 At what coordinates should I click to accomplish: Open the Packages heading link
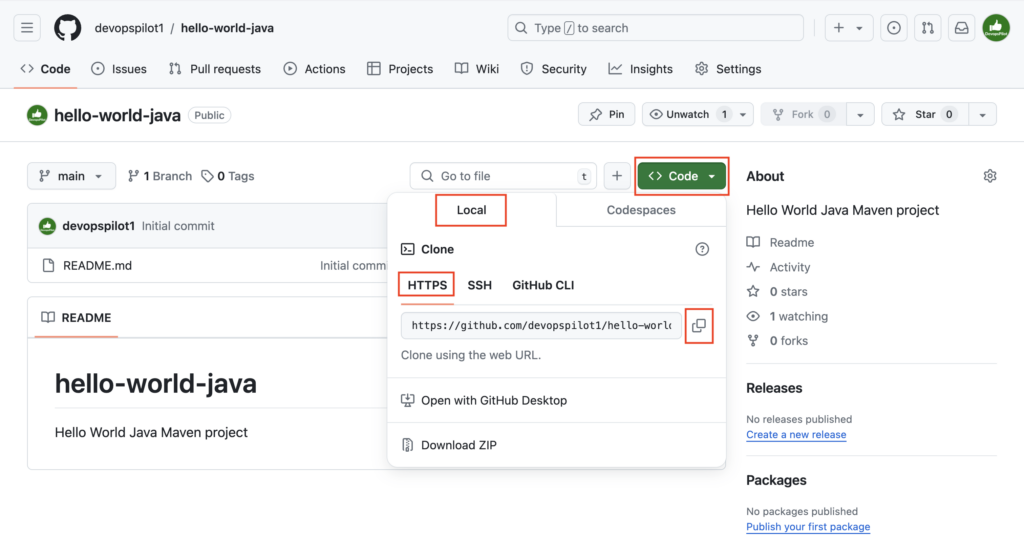776,480
